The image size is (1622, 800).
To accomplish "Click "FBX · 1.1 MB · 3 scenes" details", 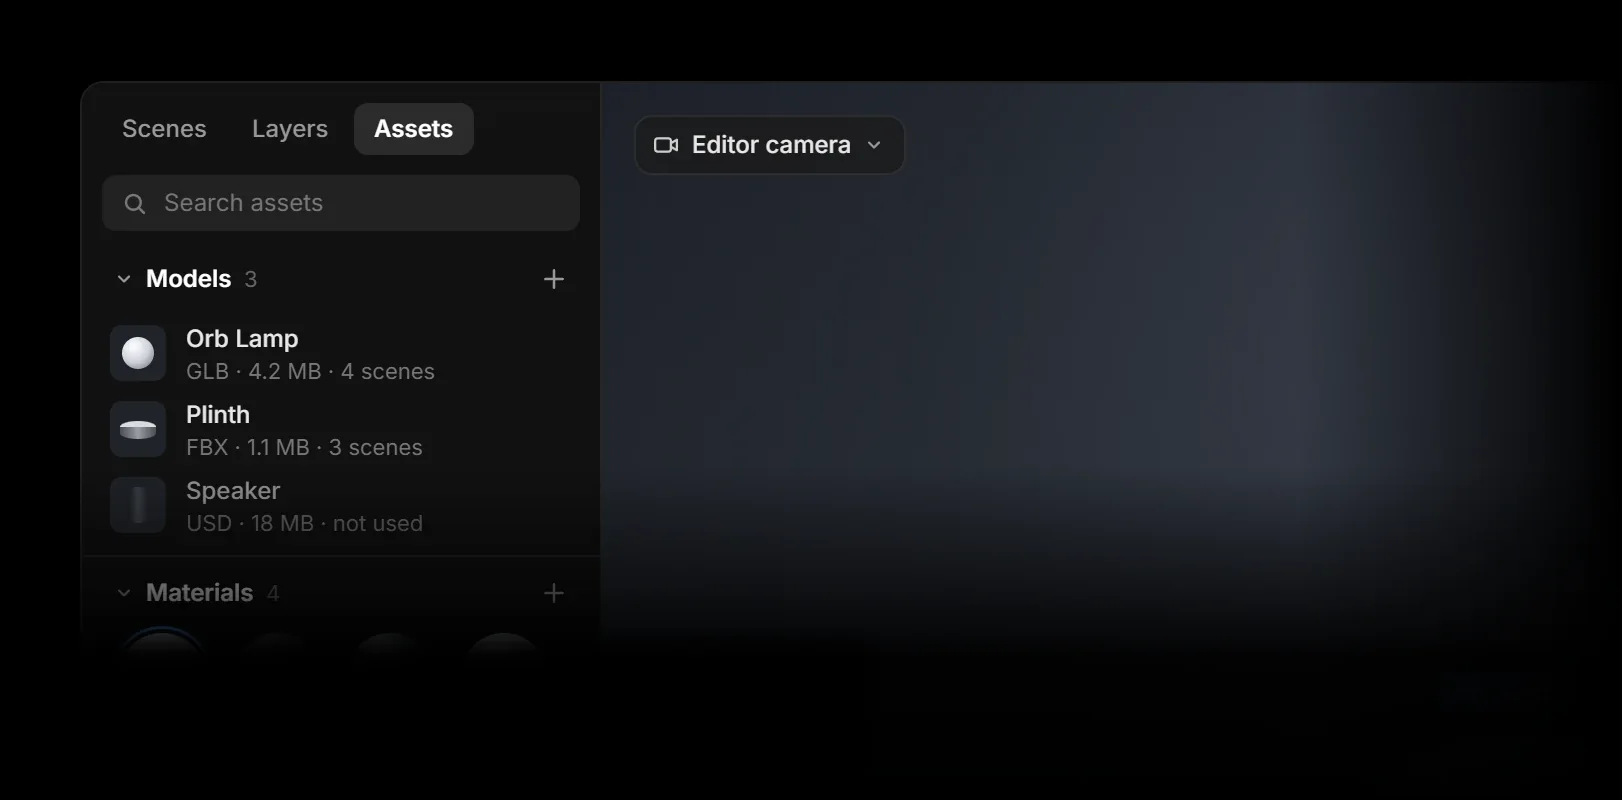I will pyautogui.click(x=304, y=448).
